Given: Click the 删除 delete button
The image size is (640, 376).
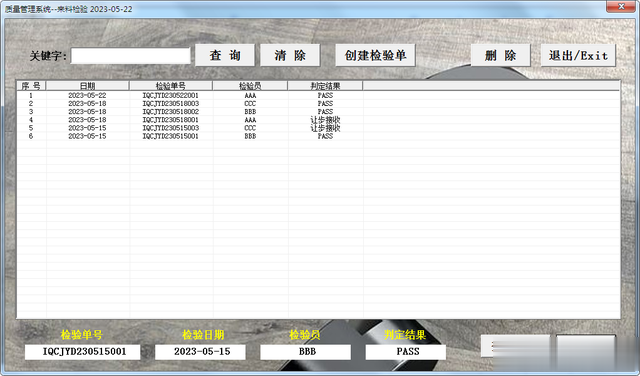Looking at the screenshot, I should 501,56.
